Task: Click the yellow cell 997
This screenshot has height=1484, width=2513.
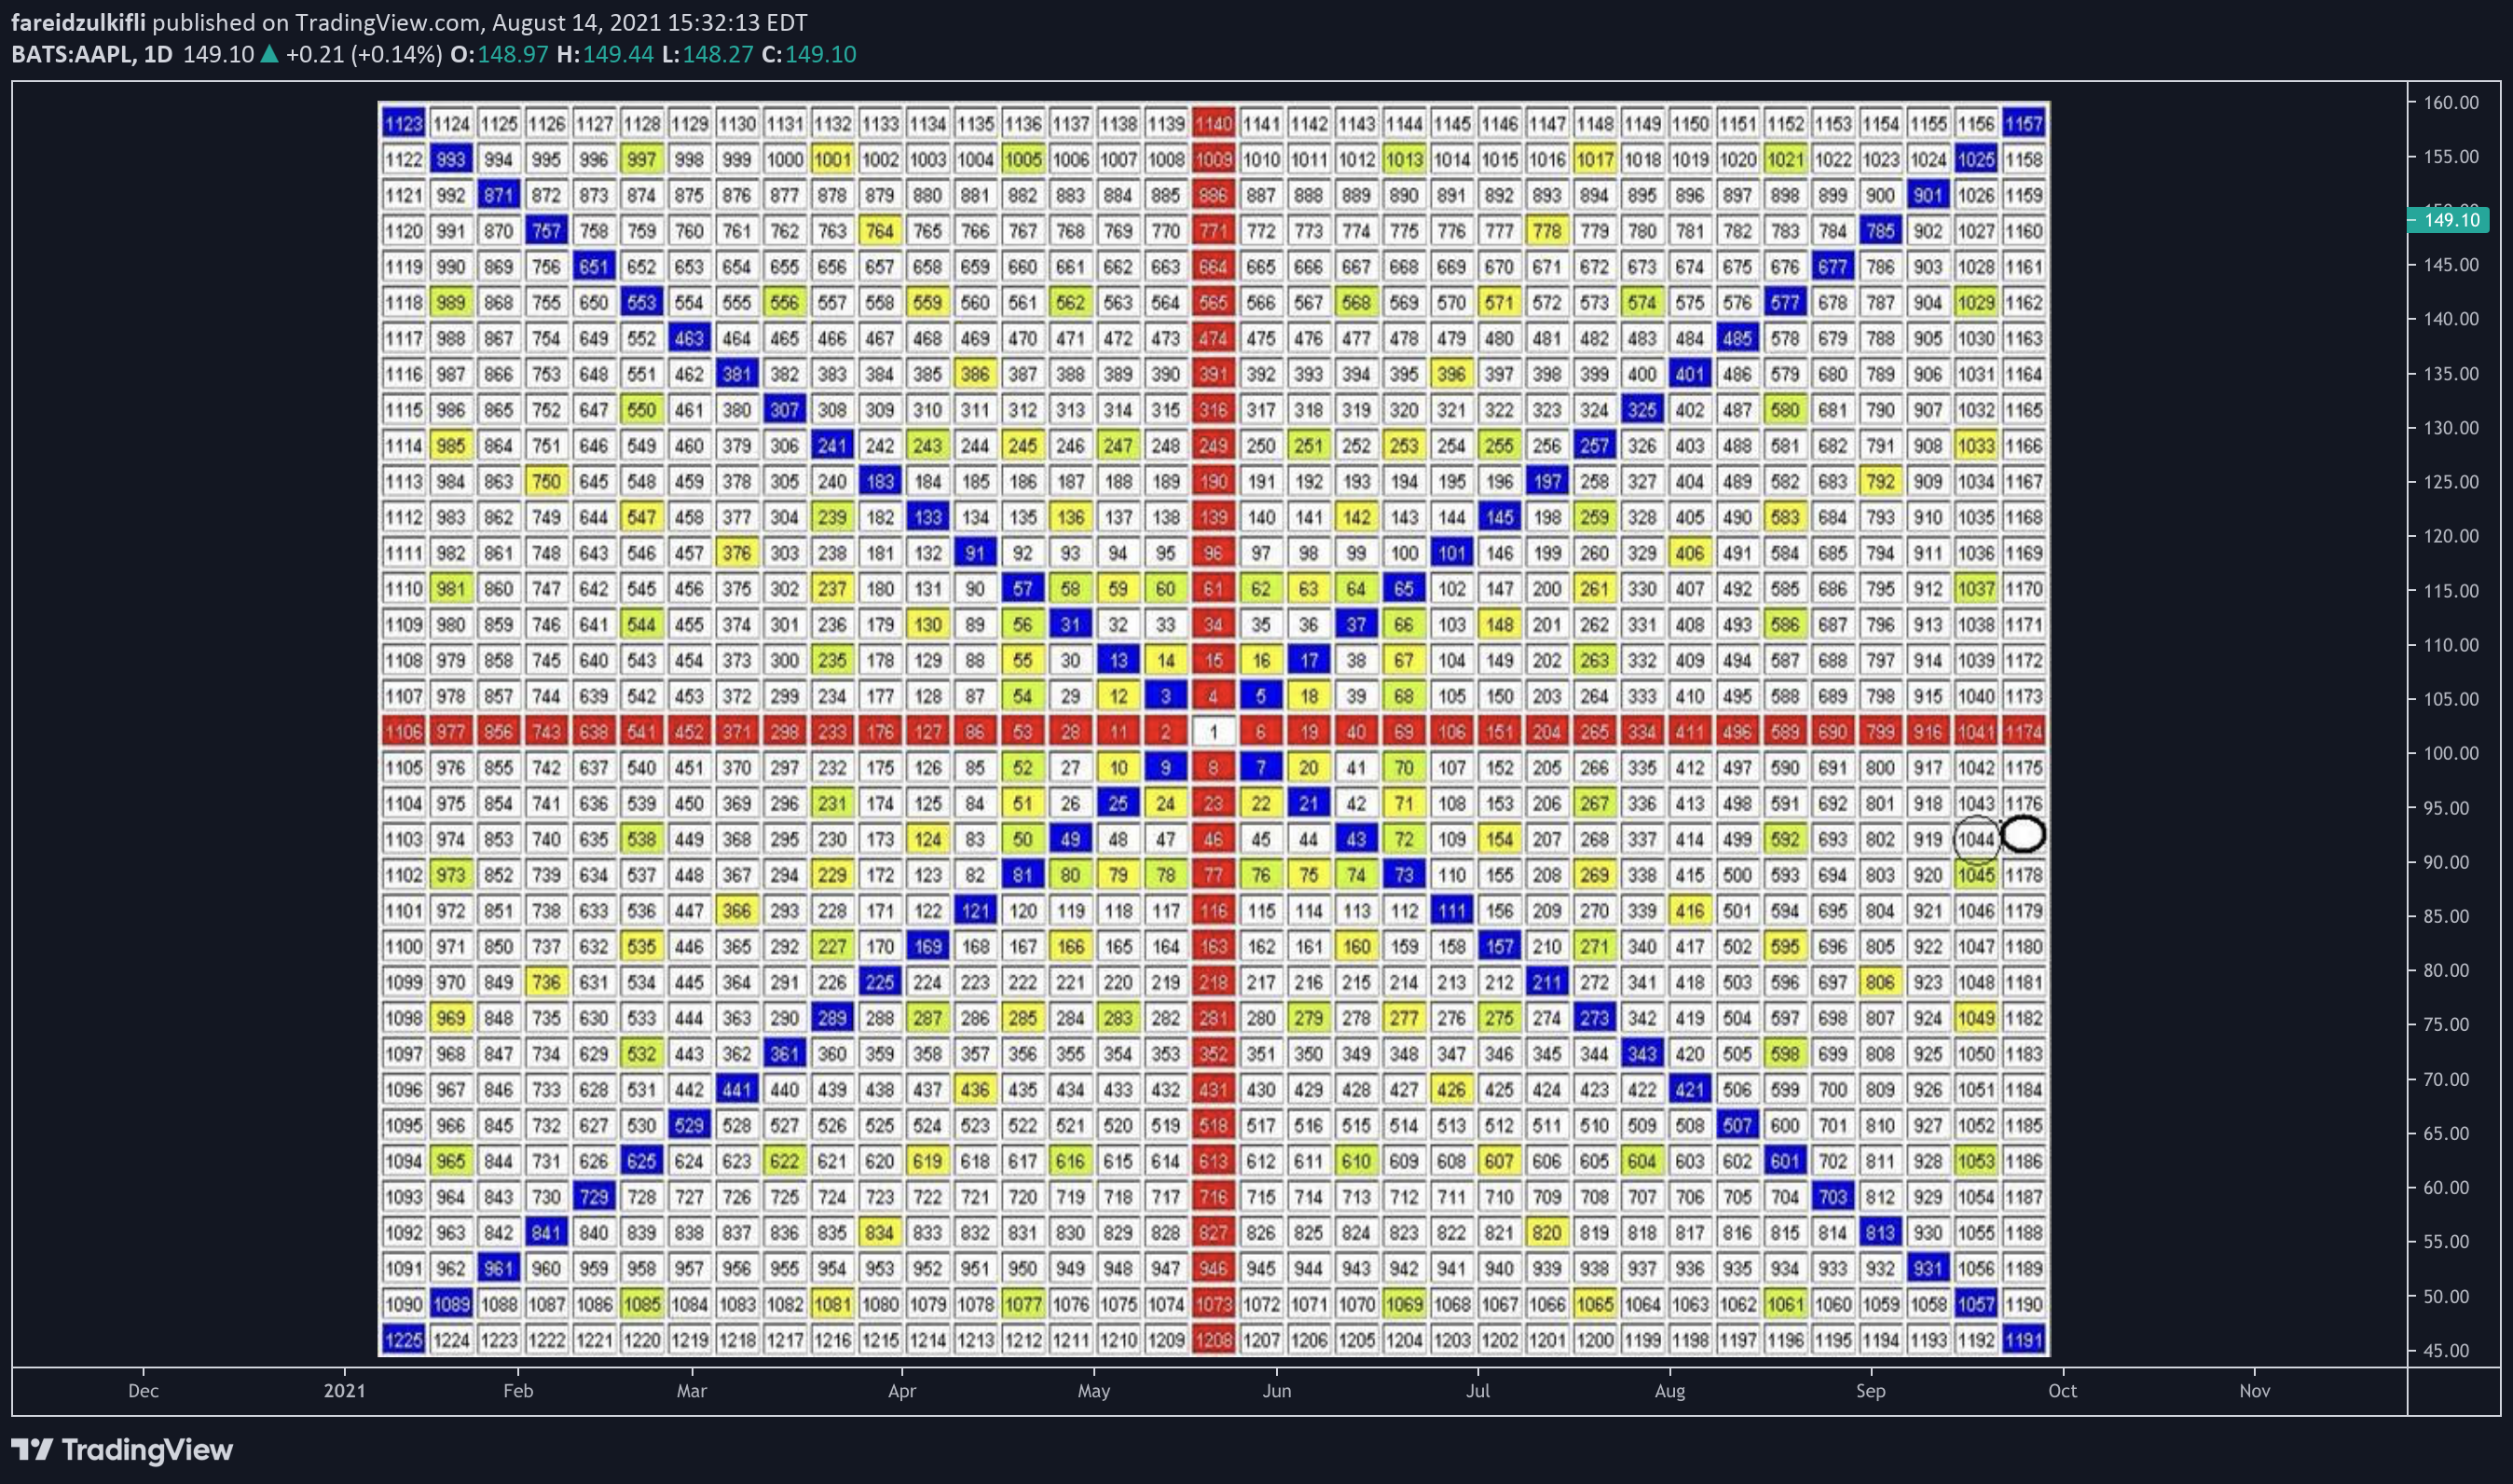Action: coord(642,160)
